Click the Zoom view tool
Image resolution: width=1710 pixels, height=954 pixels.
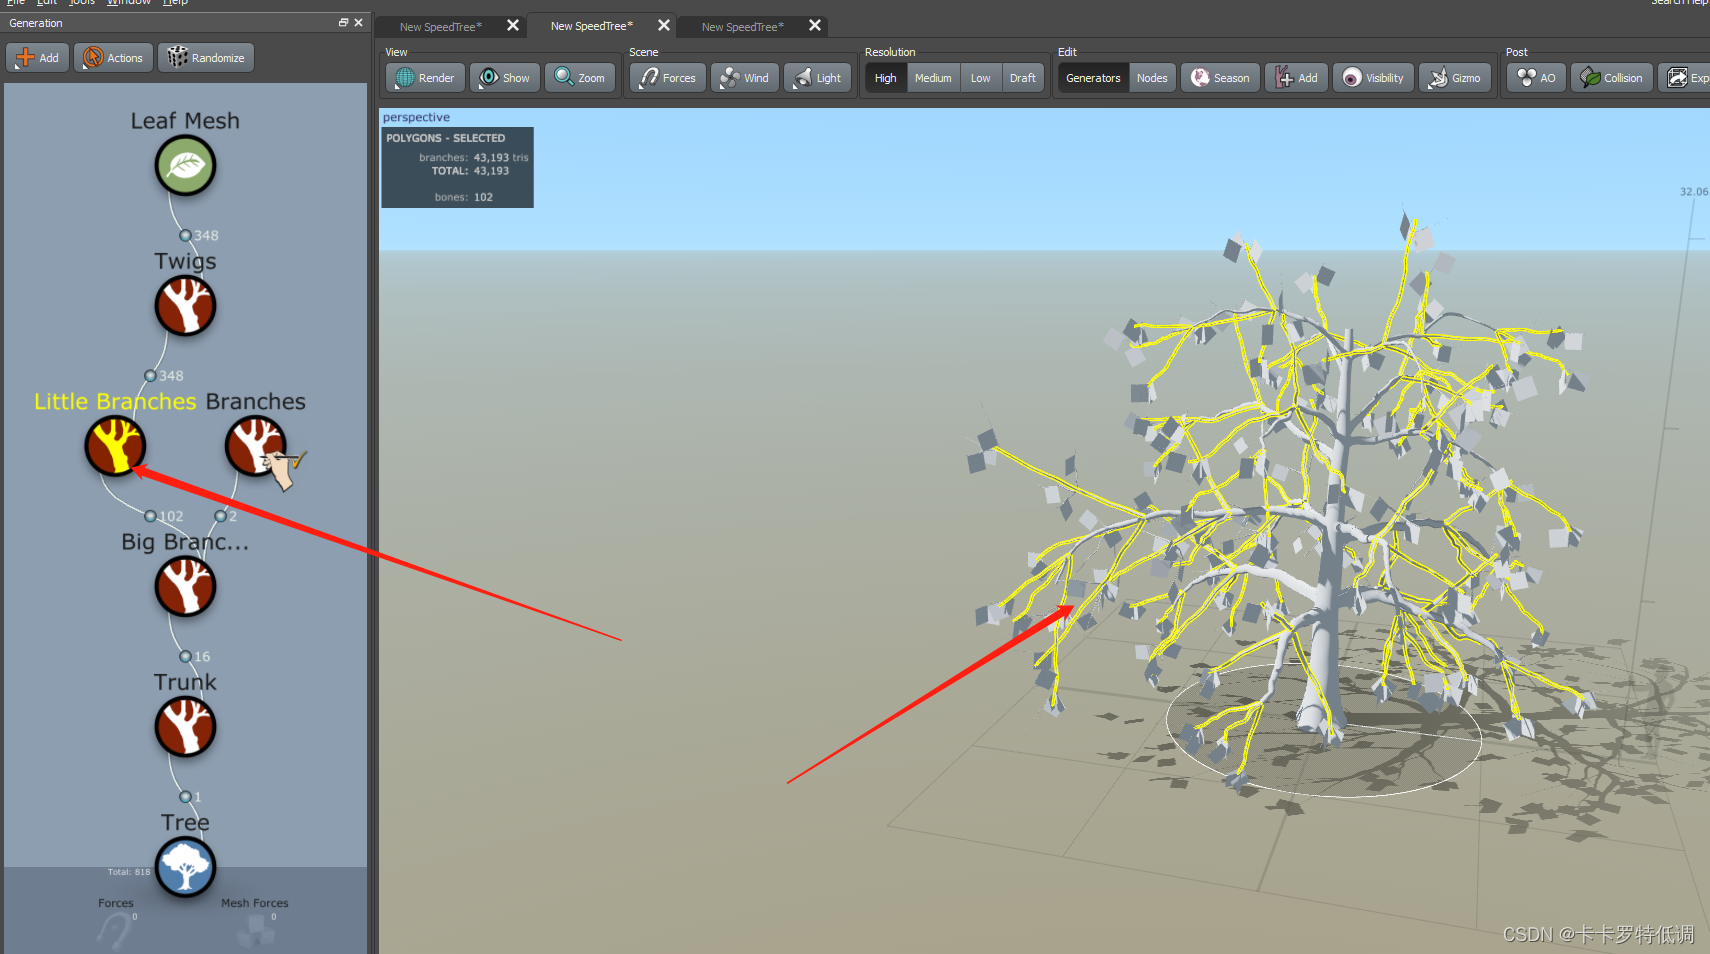(580, 78)
